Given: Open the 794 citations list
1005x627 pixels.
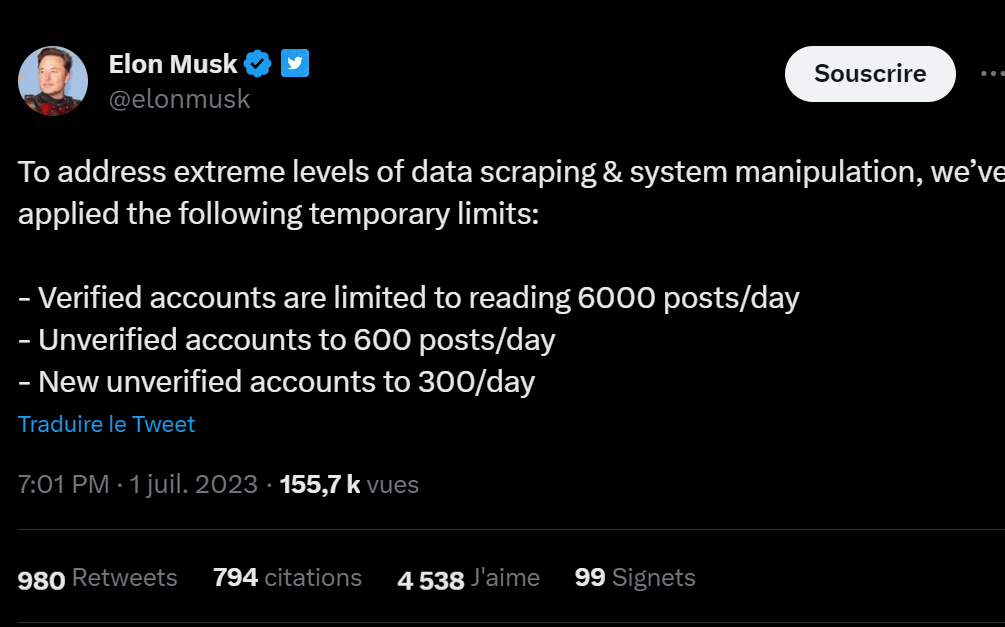Looking at the screenshot, I should click(x=287, y=578).
